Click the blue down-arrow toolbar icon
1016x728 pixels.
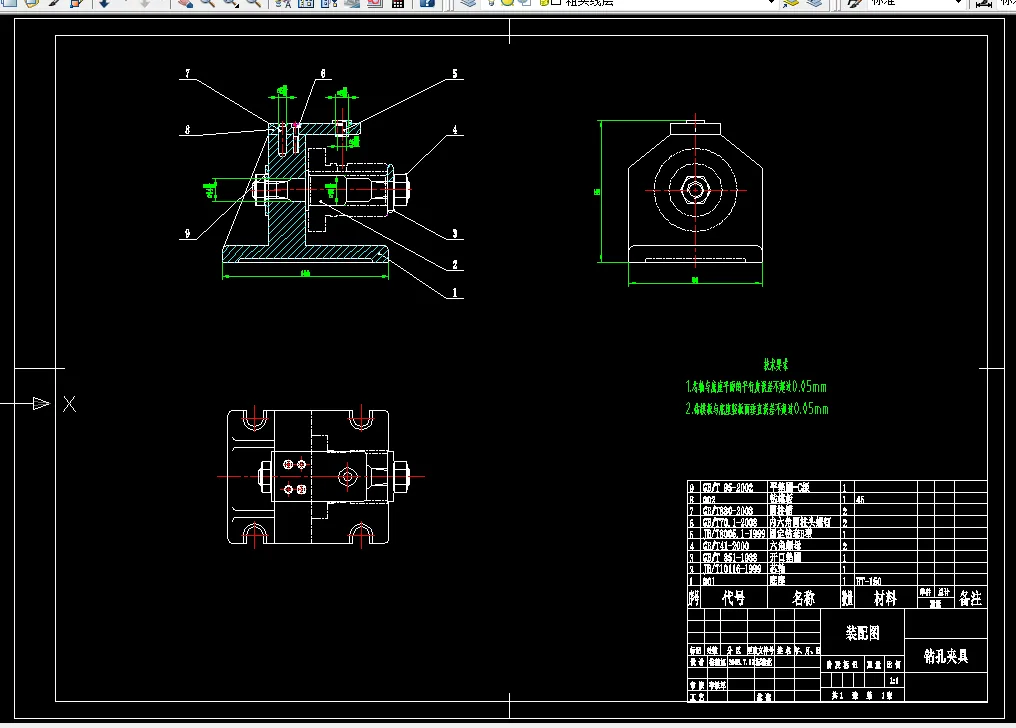pyautogui.click(x=104, y=3)
